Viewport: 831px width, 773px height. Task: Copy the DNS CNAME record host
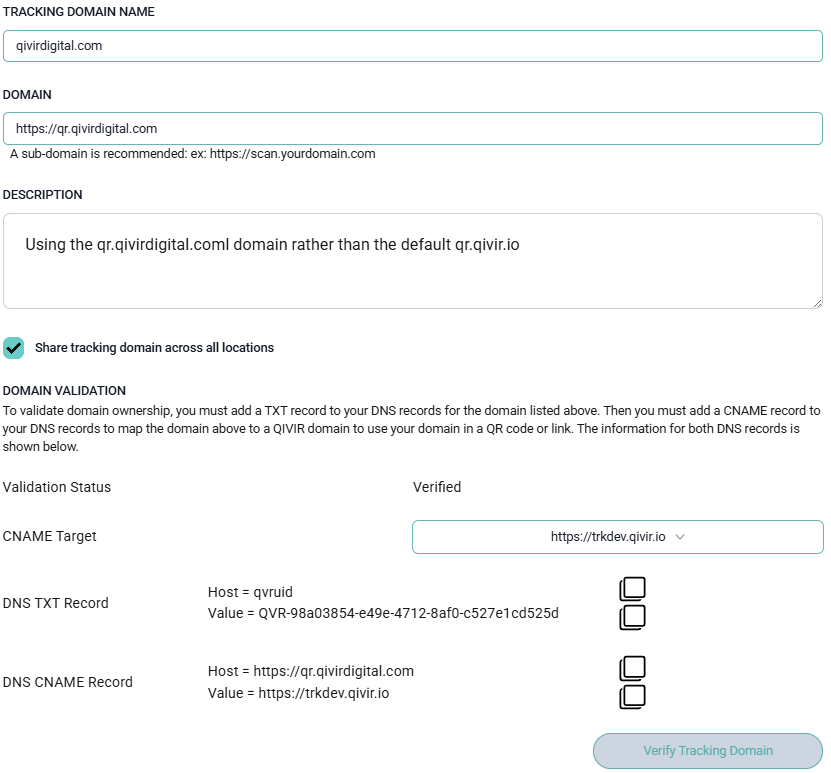(632, 669)
